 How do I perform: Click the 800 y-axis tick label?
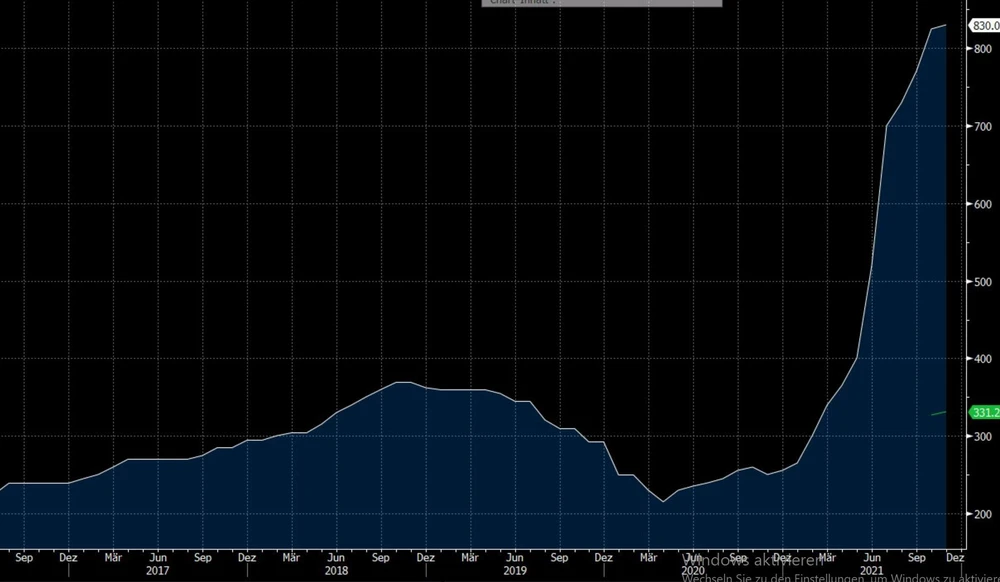click(x=984, y=48)
